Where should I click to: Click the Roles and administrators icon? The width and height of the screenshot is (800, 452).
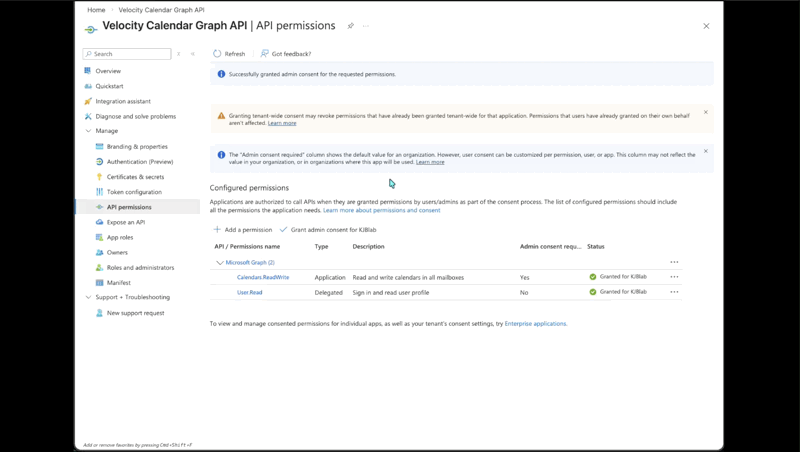point(99,267)
